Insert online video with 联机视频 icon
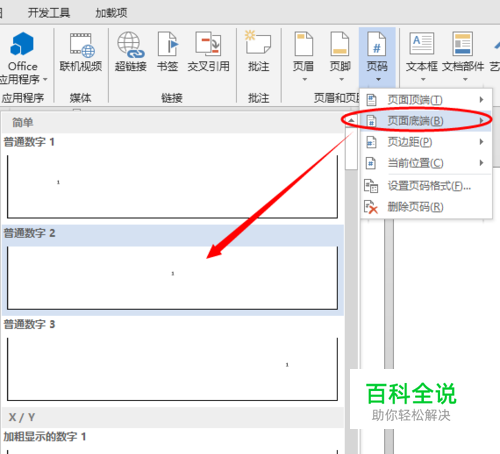The height and width of the screenshot is (454, 500). coord(82,45)
